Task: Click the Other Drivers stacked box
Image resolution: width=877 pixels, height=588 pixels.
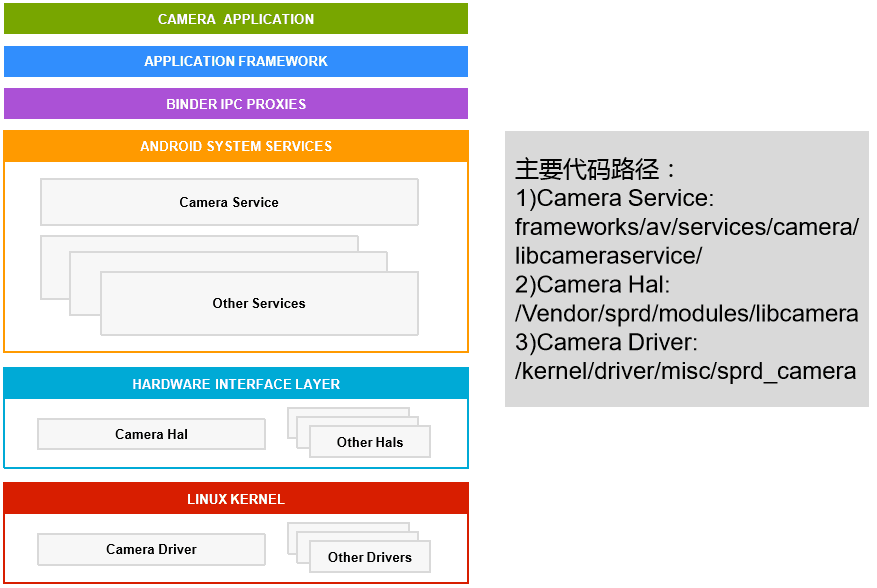Action: pos(372,557)
